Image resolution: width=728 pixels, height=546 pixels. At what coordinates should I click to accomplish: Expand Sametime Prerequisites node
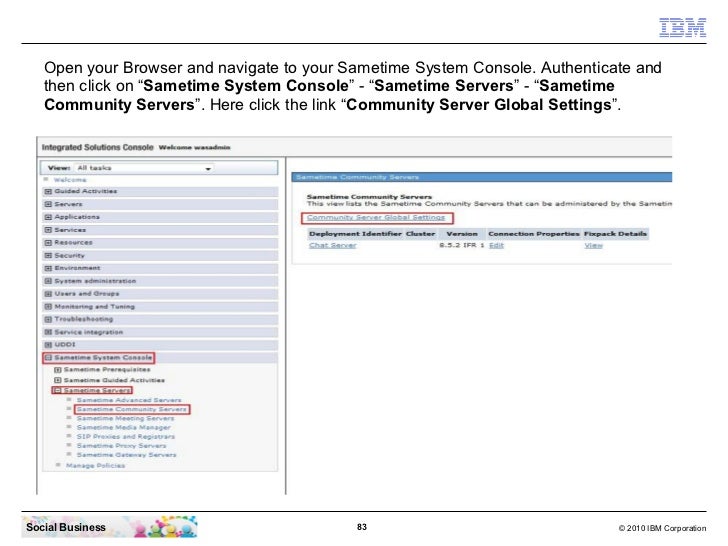coord(58,370)
